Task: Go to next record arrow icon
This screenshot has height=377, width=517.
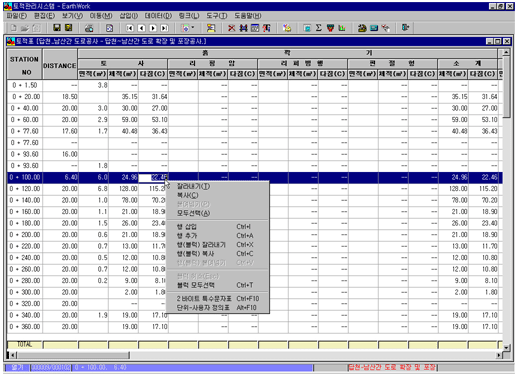Action: [153, 28]
